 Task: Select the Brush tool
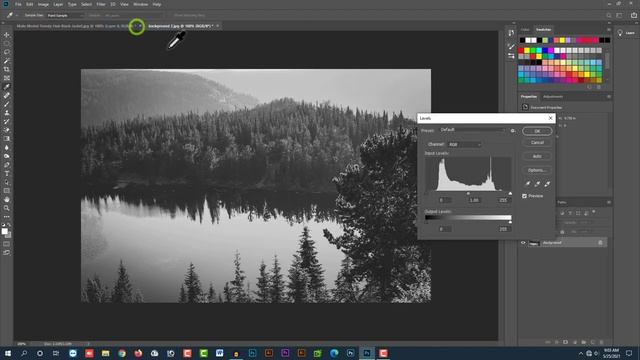7,104
